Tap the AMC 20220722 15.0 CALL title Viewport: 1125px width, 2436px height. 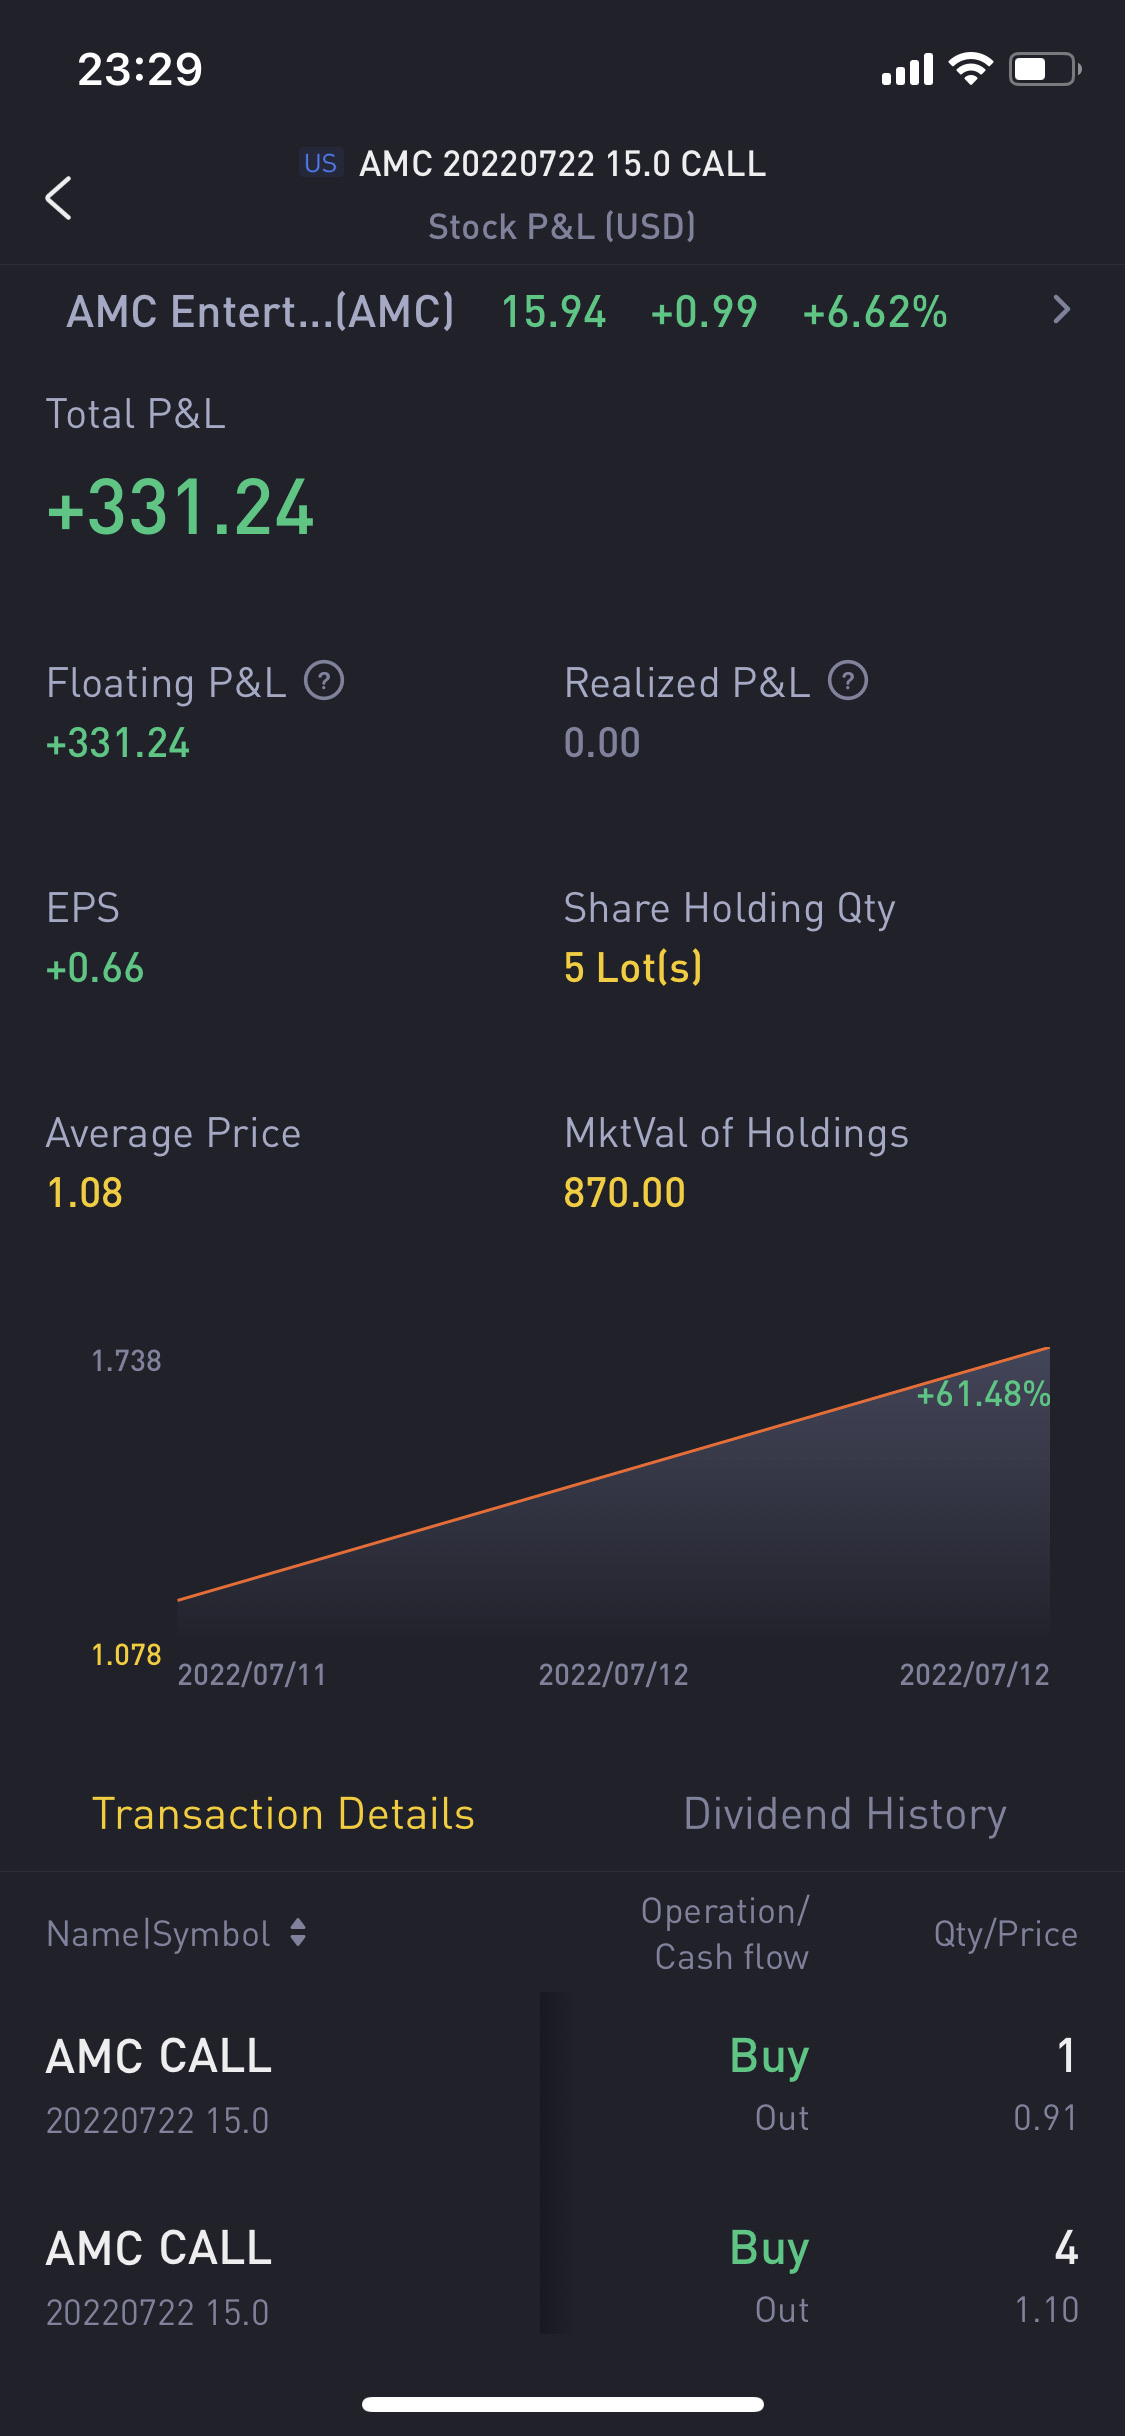563,163
